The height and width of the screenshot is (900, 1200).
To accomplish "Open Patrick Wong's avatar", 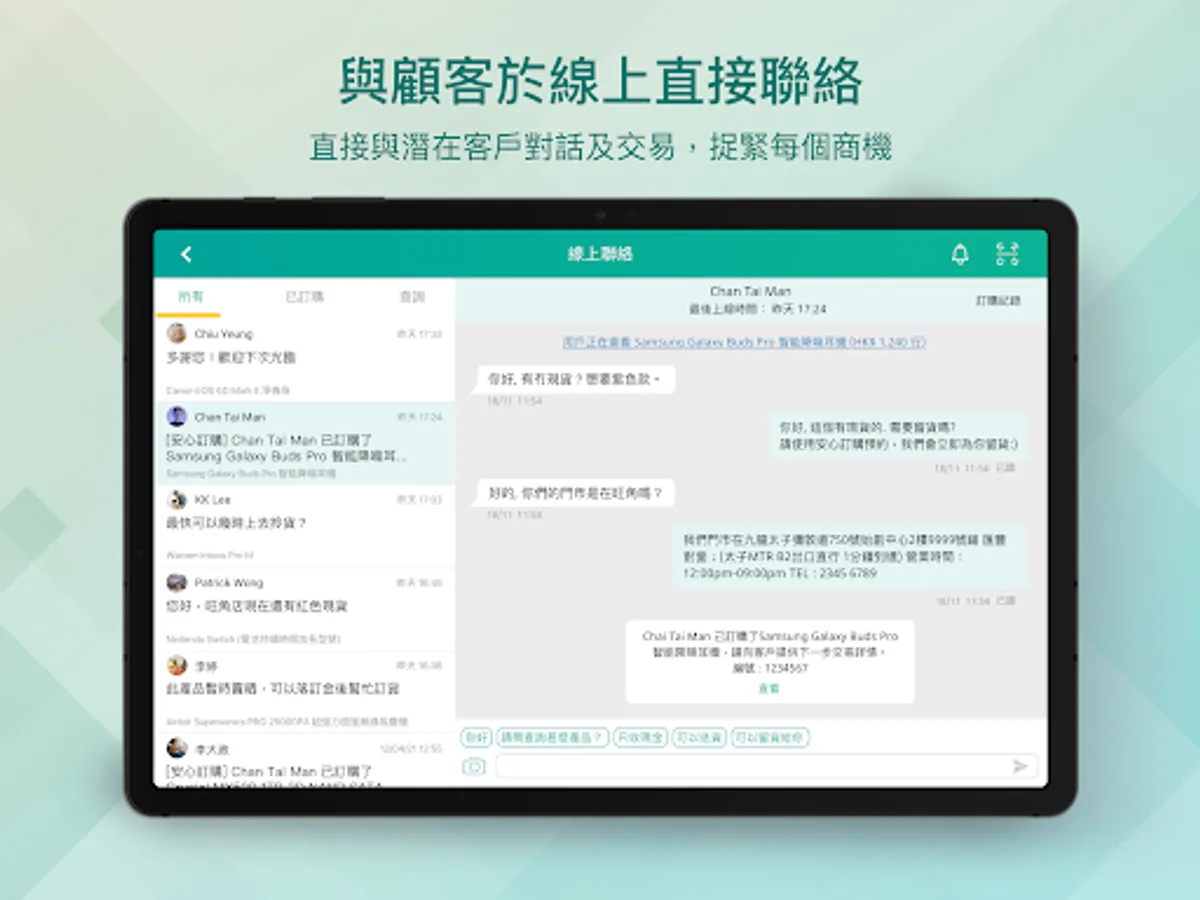I will [x=177, y=583].
